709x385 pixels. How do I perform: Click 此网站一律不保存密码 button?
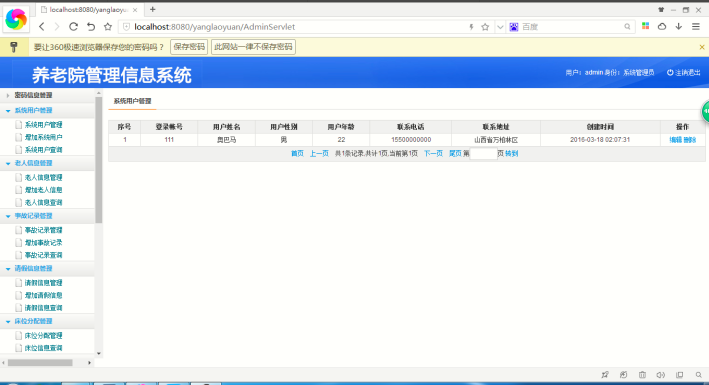tap(253, 47)
